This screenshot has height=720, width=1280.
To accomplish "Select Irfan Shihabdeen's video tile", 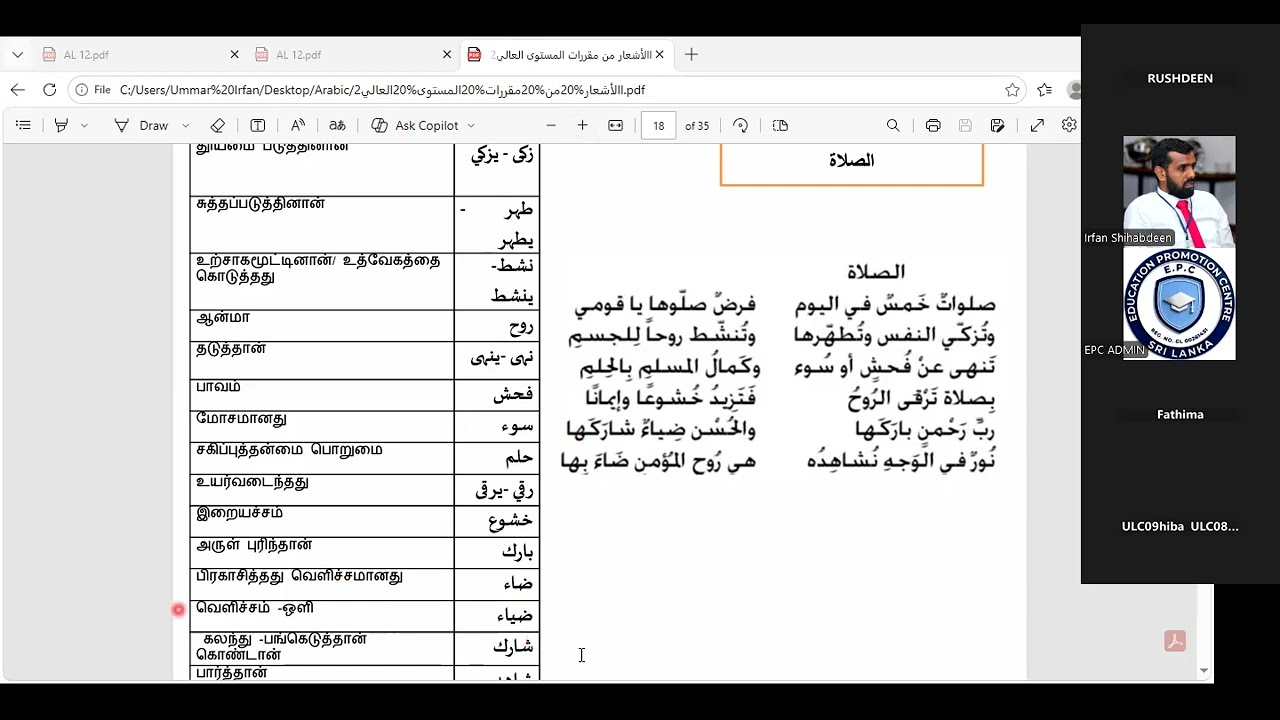I will click(1179, 191).
